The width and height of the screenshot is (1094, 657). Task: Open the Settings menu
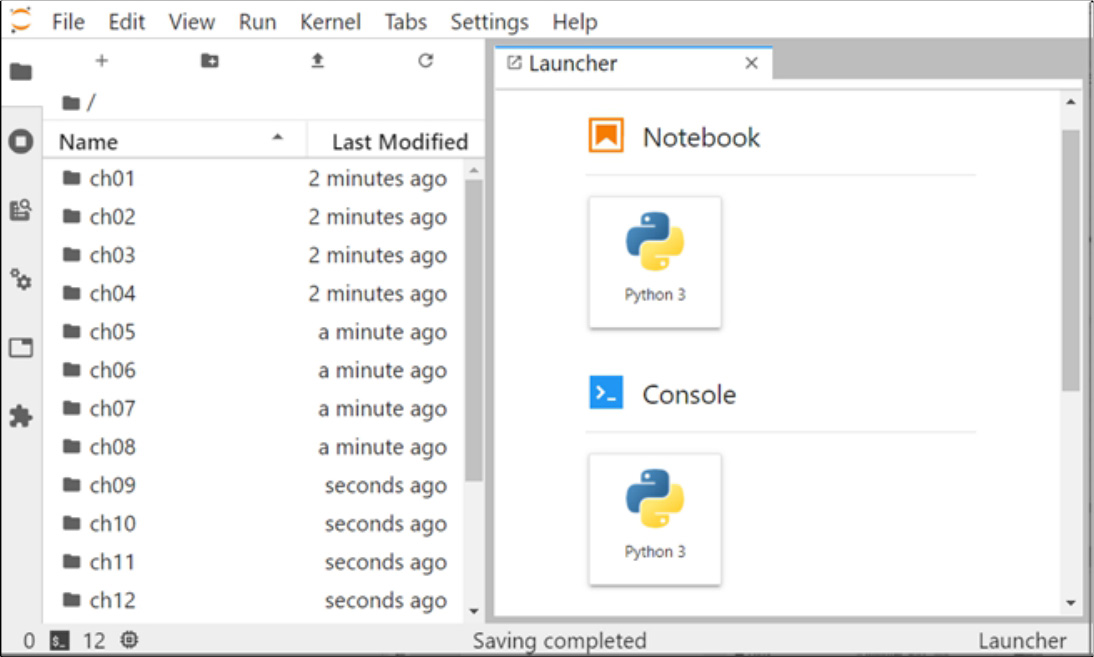point(489,22)
